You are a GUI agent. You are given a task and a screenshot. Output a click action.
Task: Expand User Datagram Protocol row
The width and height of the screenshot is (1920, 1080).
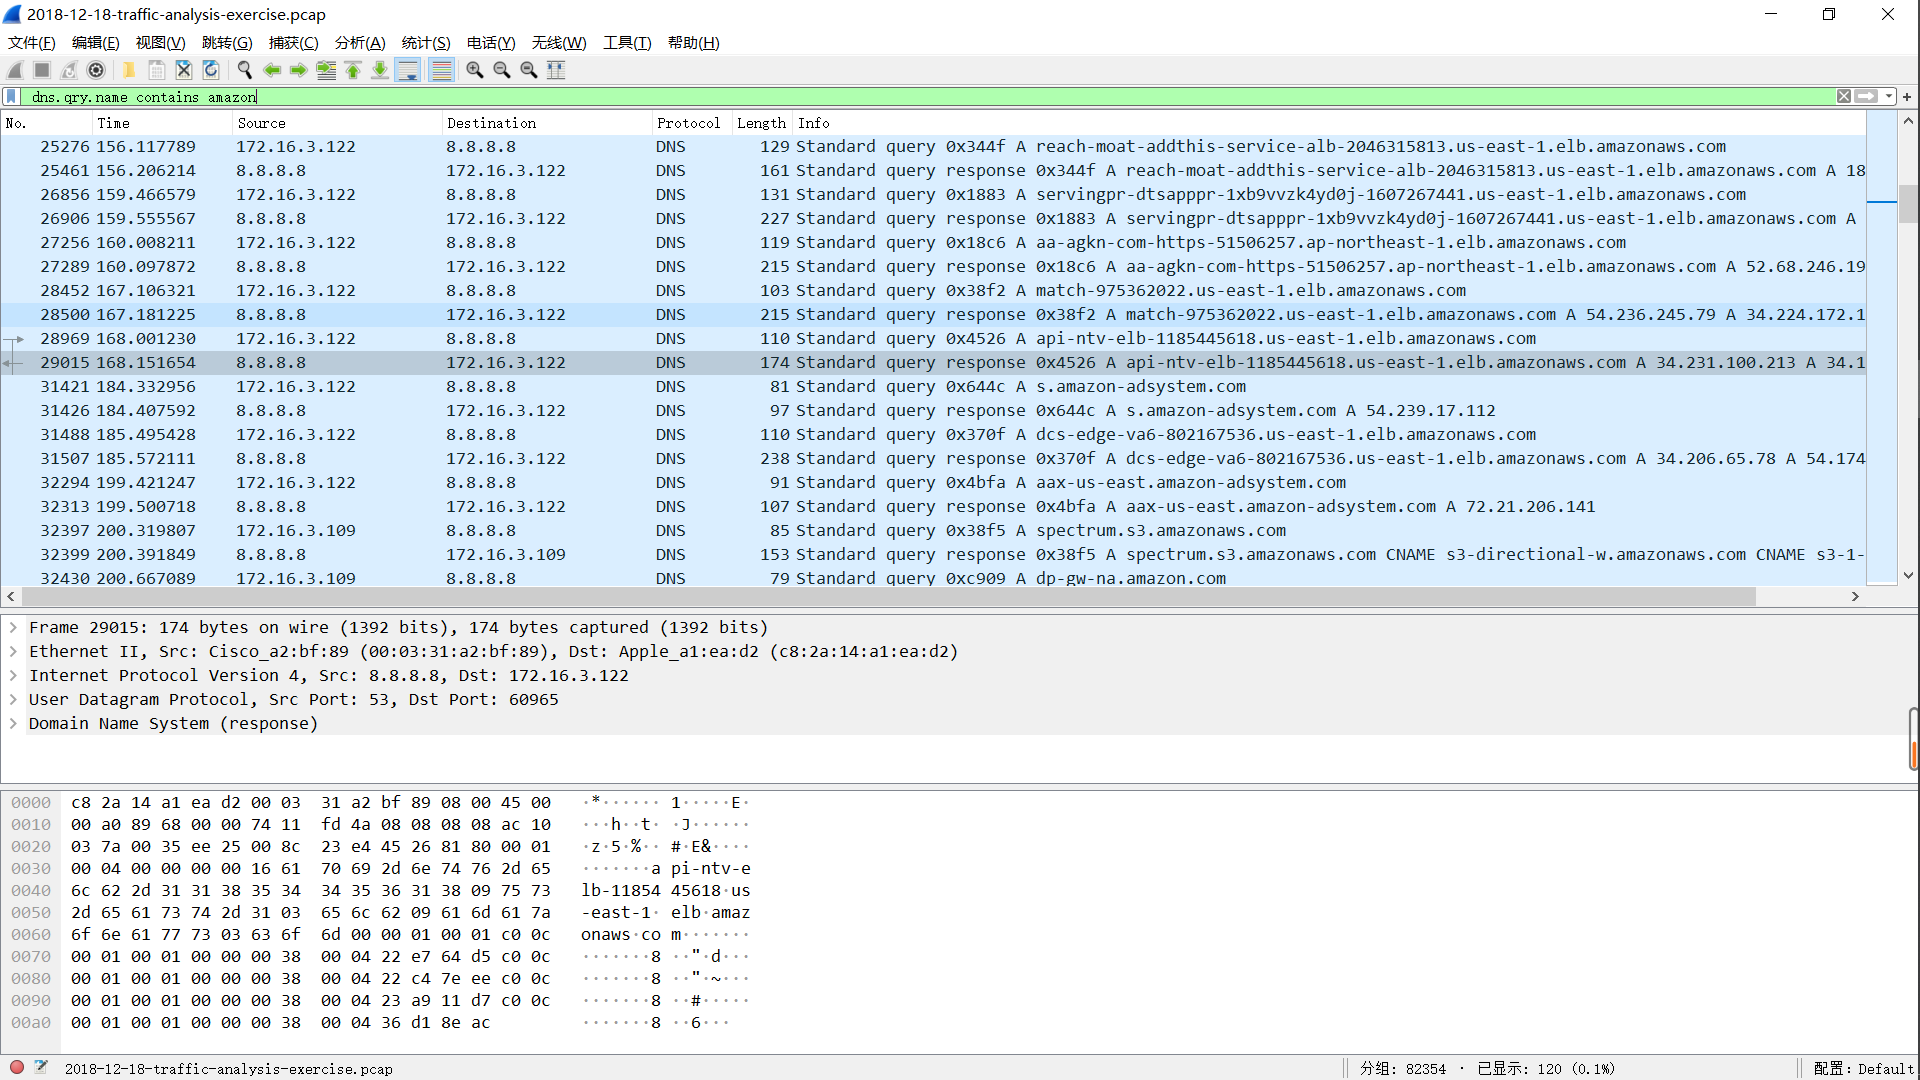(x=14, y=700)
